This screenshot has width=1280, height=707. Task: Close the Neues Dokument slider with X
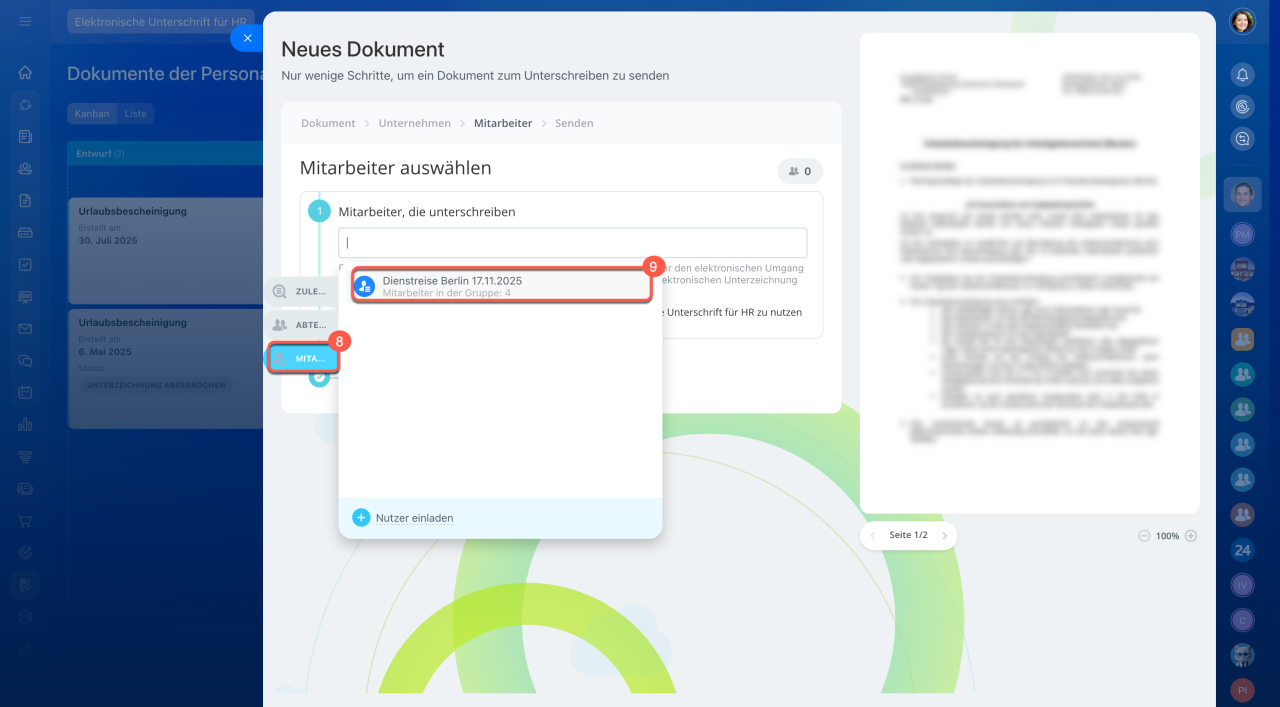247,38
